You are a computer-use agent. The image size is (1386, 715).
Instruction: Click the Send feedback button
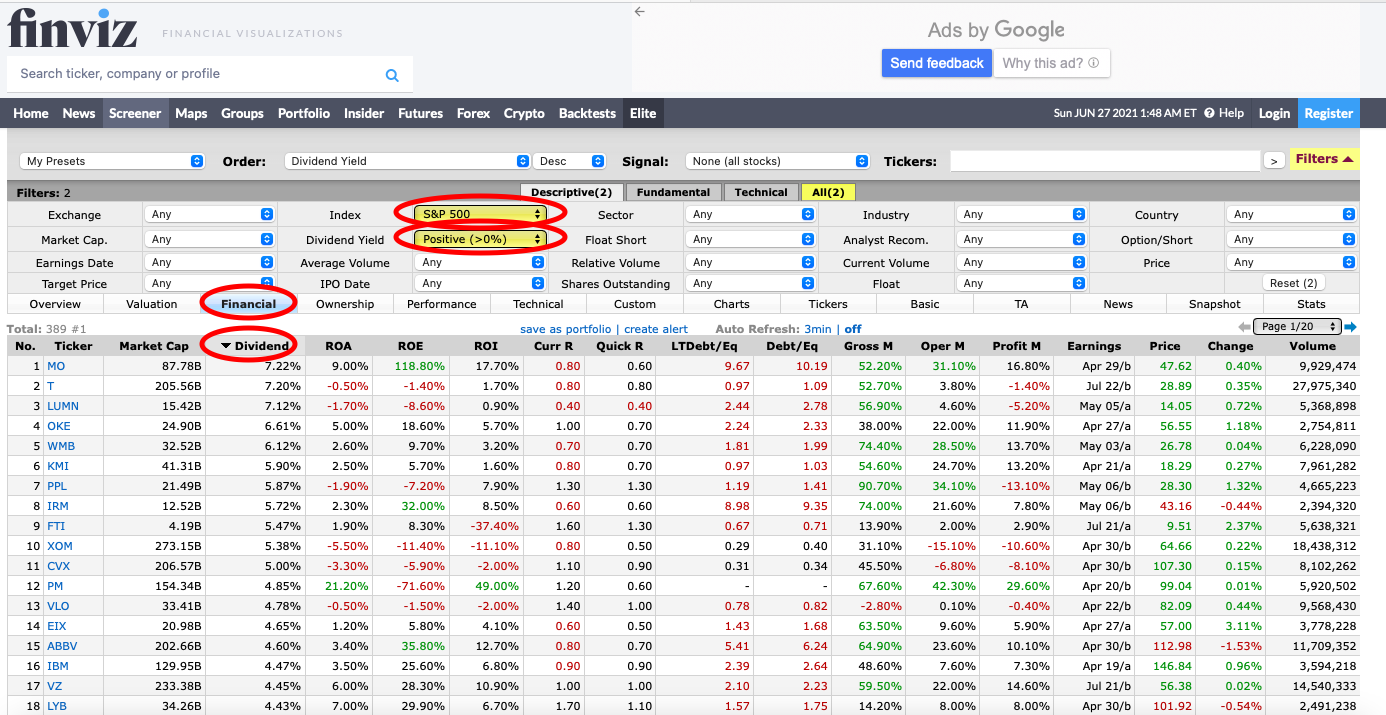(x=937, y=63)
